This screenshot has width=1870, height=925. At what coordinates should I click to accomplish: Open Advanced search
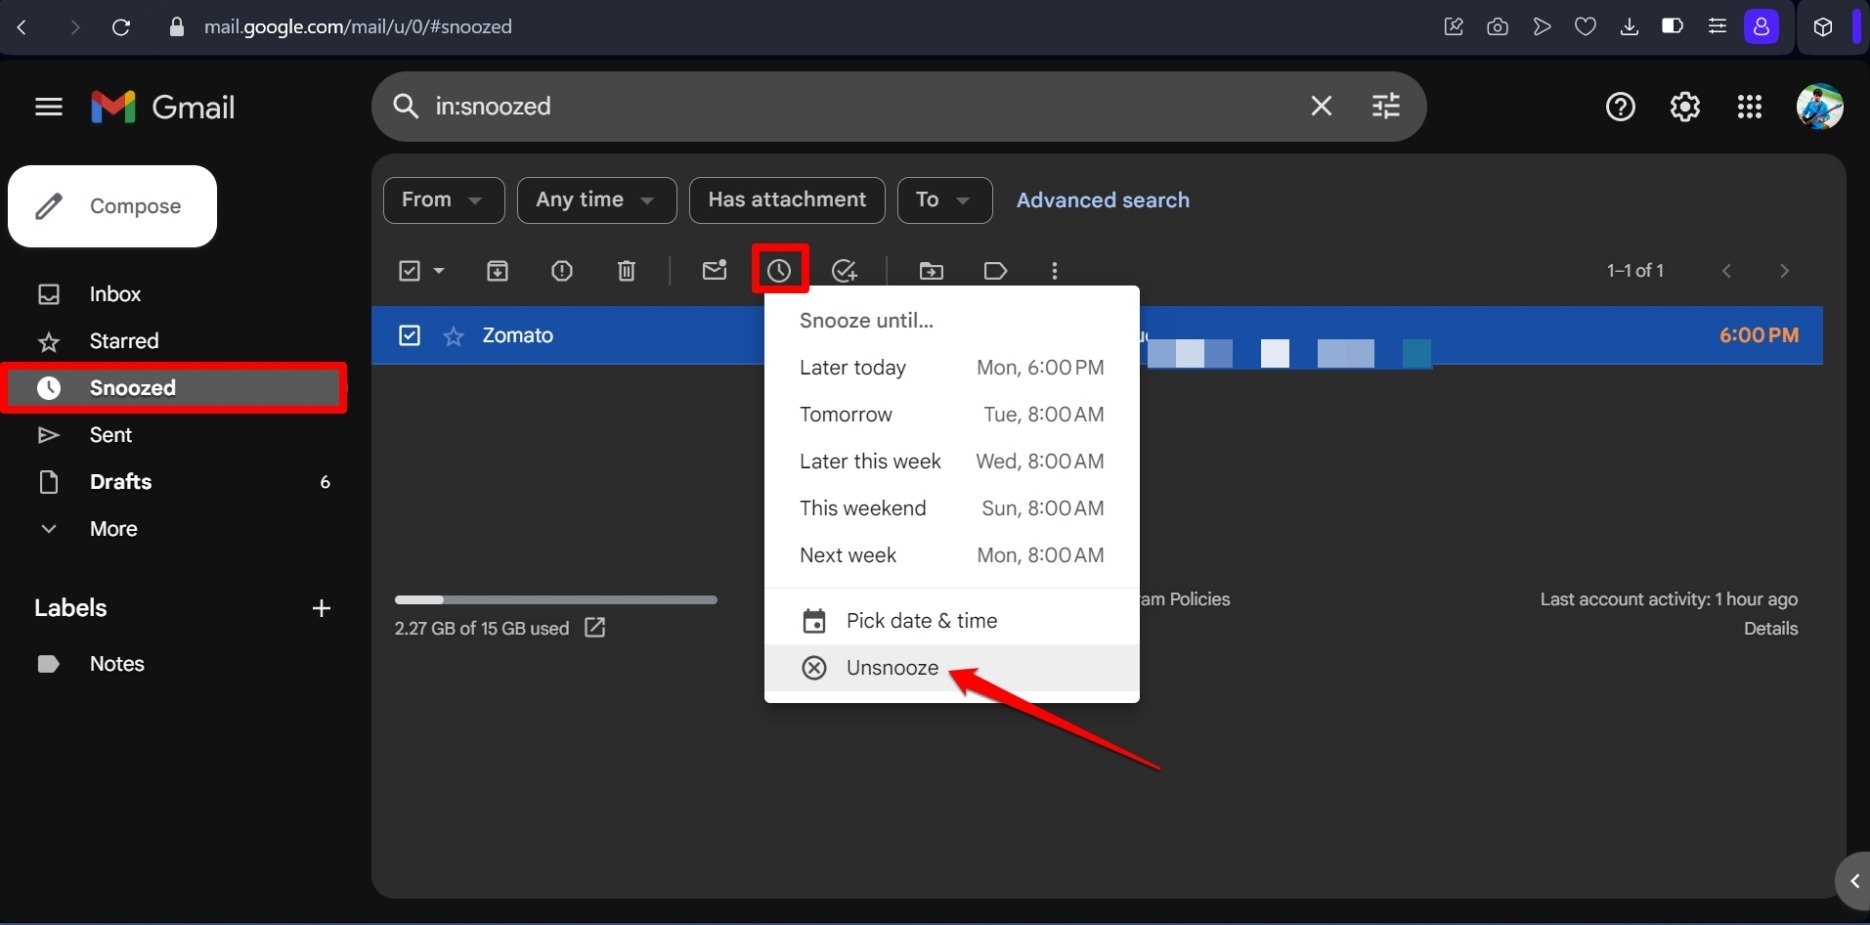click(1102, 200)
